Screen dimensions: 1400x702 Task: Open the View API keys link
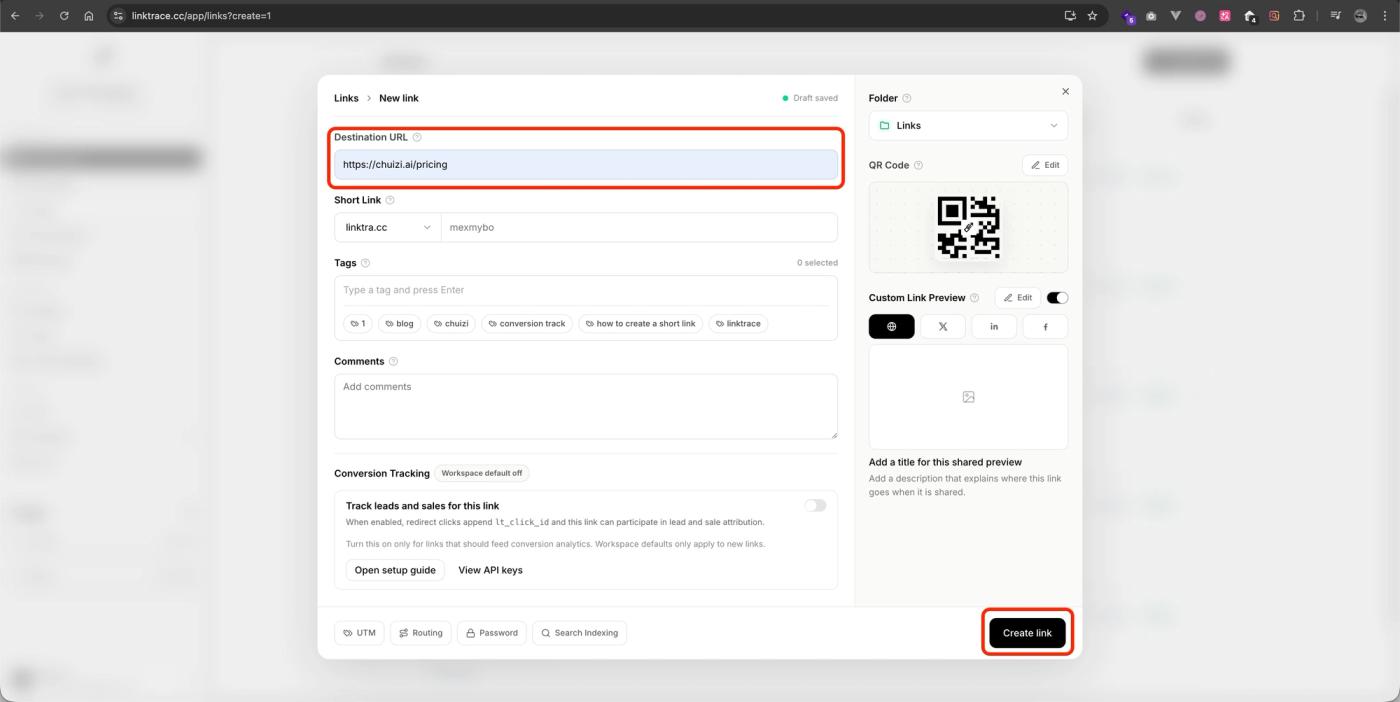pyautogui.click(x=490, y=570)
